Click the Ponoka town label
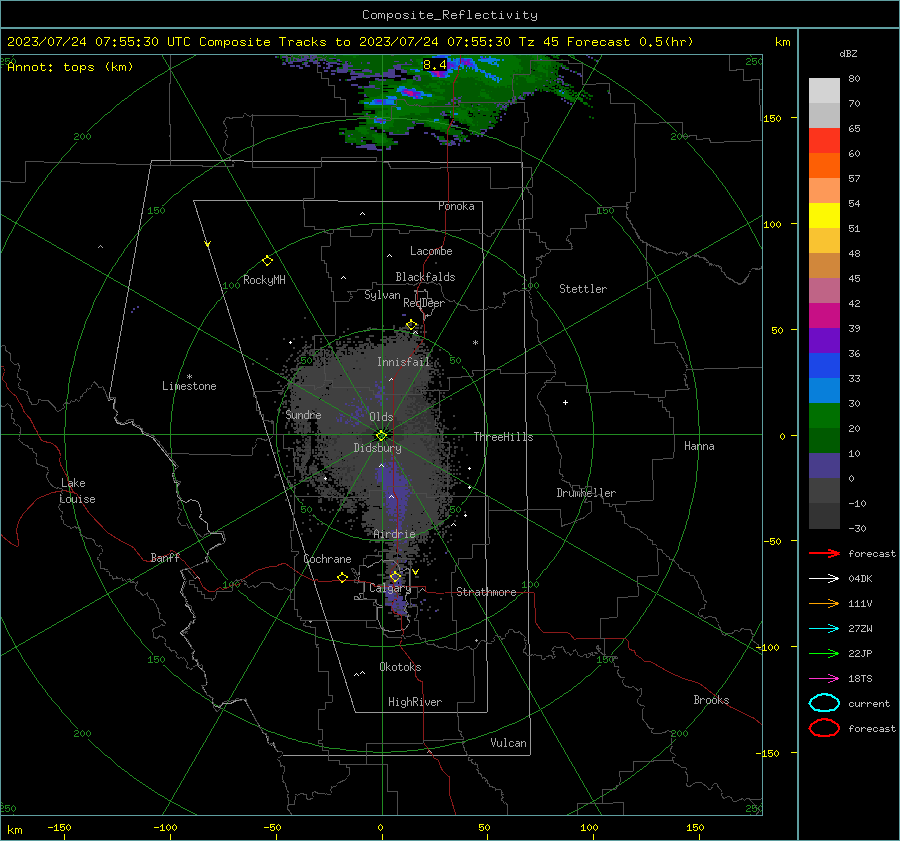 tap(456, 206)
